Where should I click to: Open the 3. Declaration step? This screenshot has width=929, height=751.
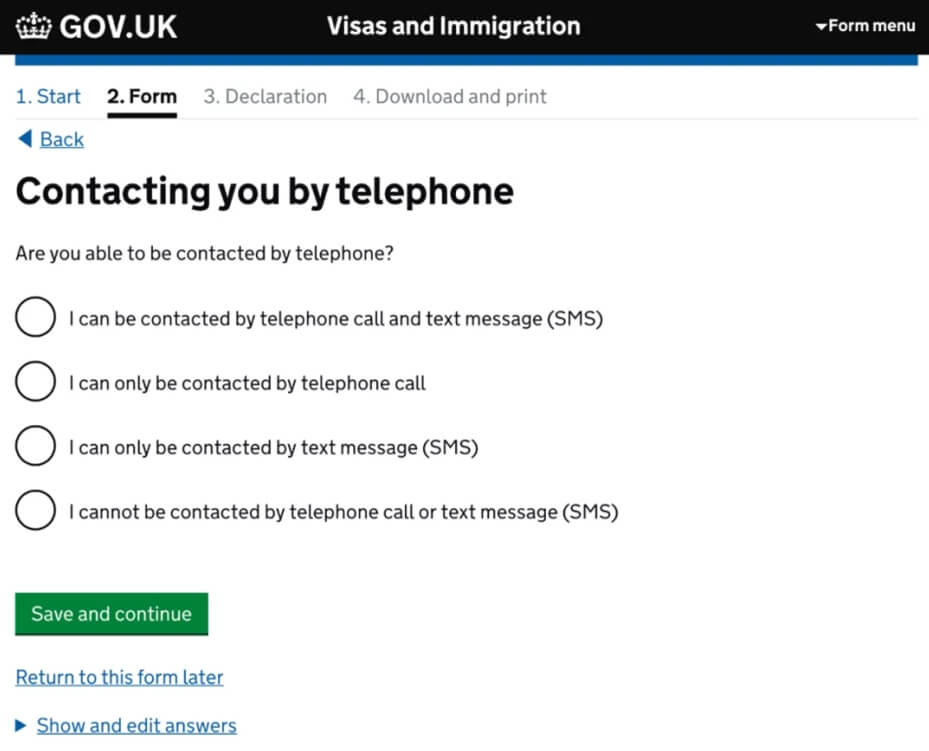[x=265, y=96]
